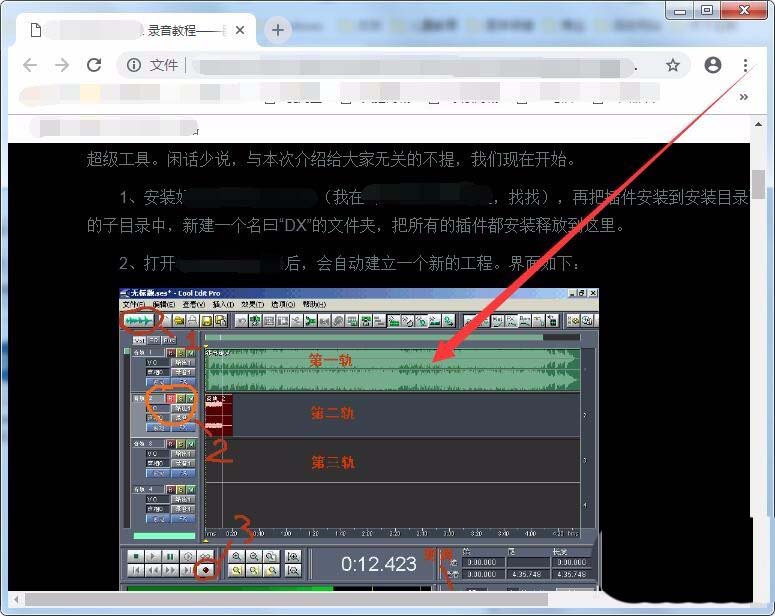
Task: Bookmark this page with the star icon
Action: [673, 65]
